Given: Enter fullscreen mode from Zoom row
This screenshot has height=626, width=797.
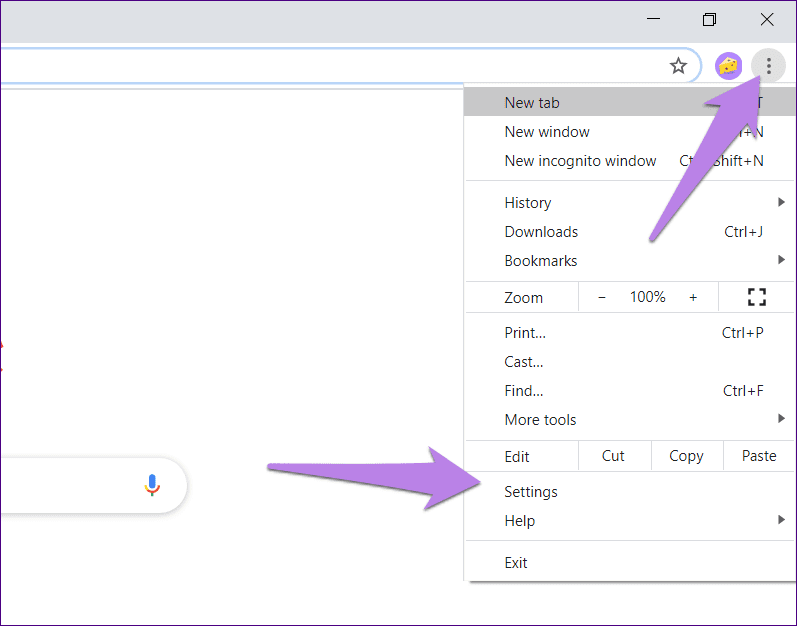Looking at the screenshot, I should click(x=756, y=297).
